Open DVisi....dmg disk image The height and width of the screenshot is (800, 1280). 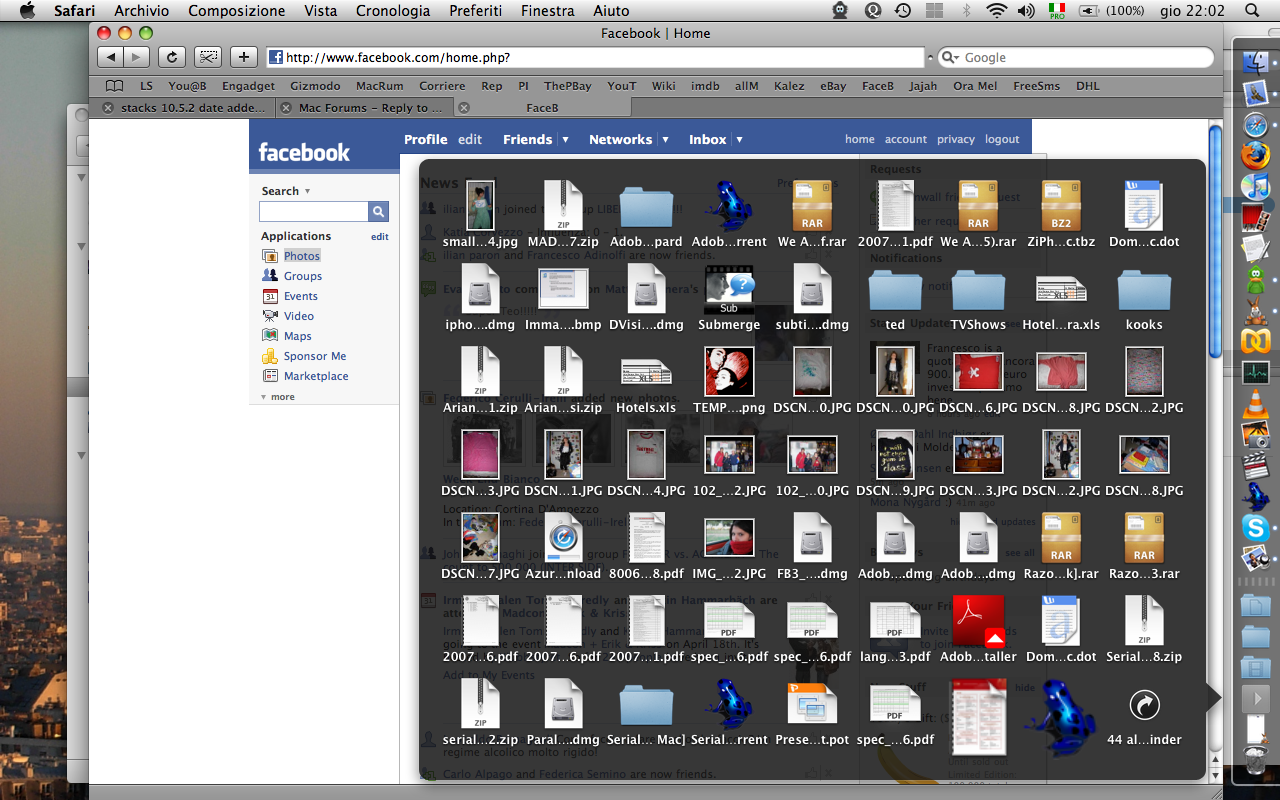(x=646, y=291)
